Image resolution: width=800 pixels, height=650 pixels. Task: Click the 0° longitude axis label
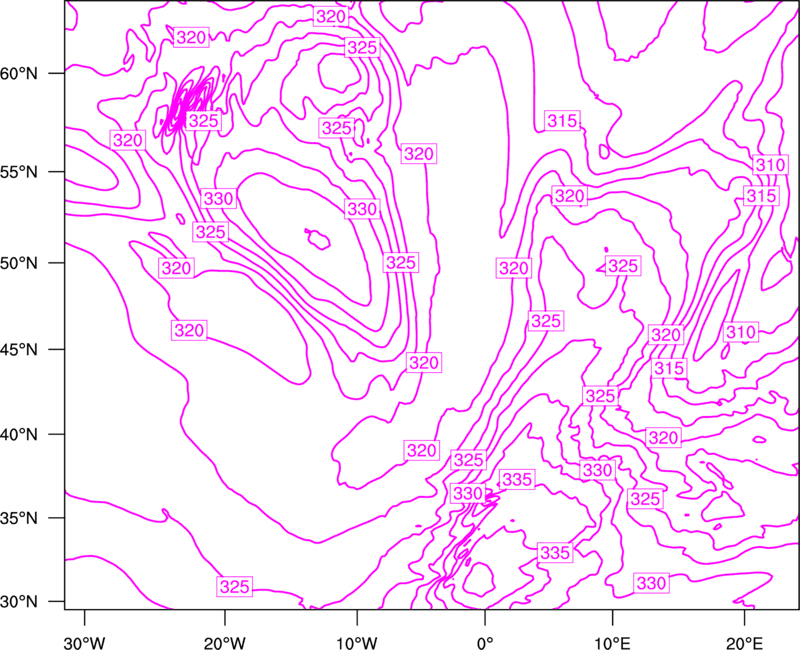pos(485,642)
